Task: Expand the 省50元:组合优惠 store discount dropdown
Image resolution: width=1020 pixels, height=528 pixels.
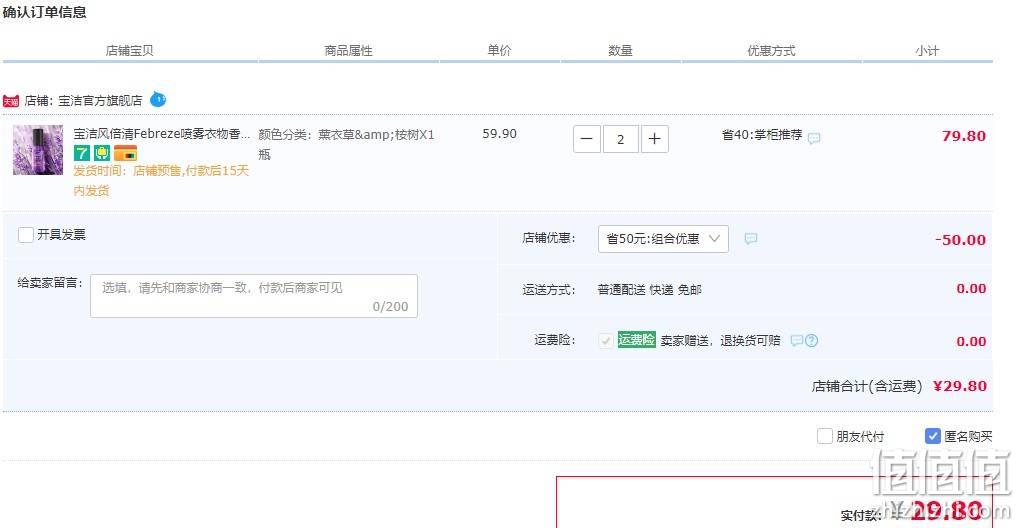Action: pos(663,239)
